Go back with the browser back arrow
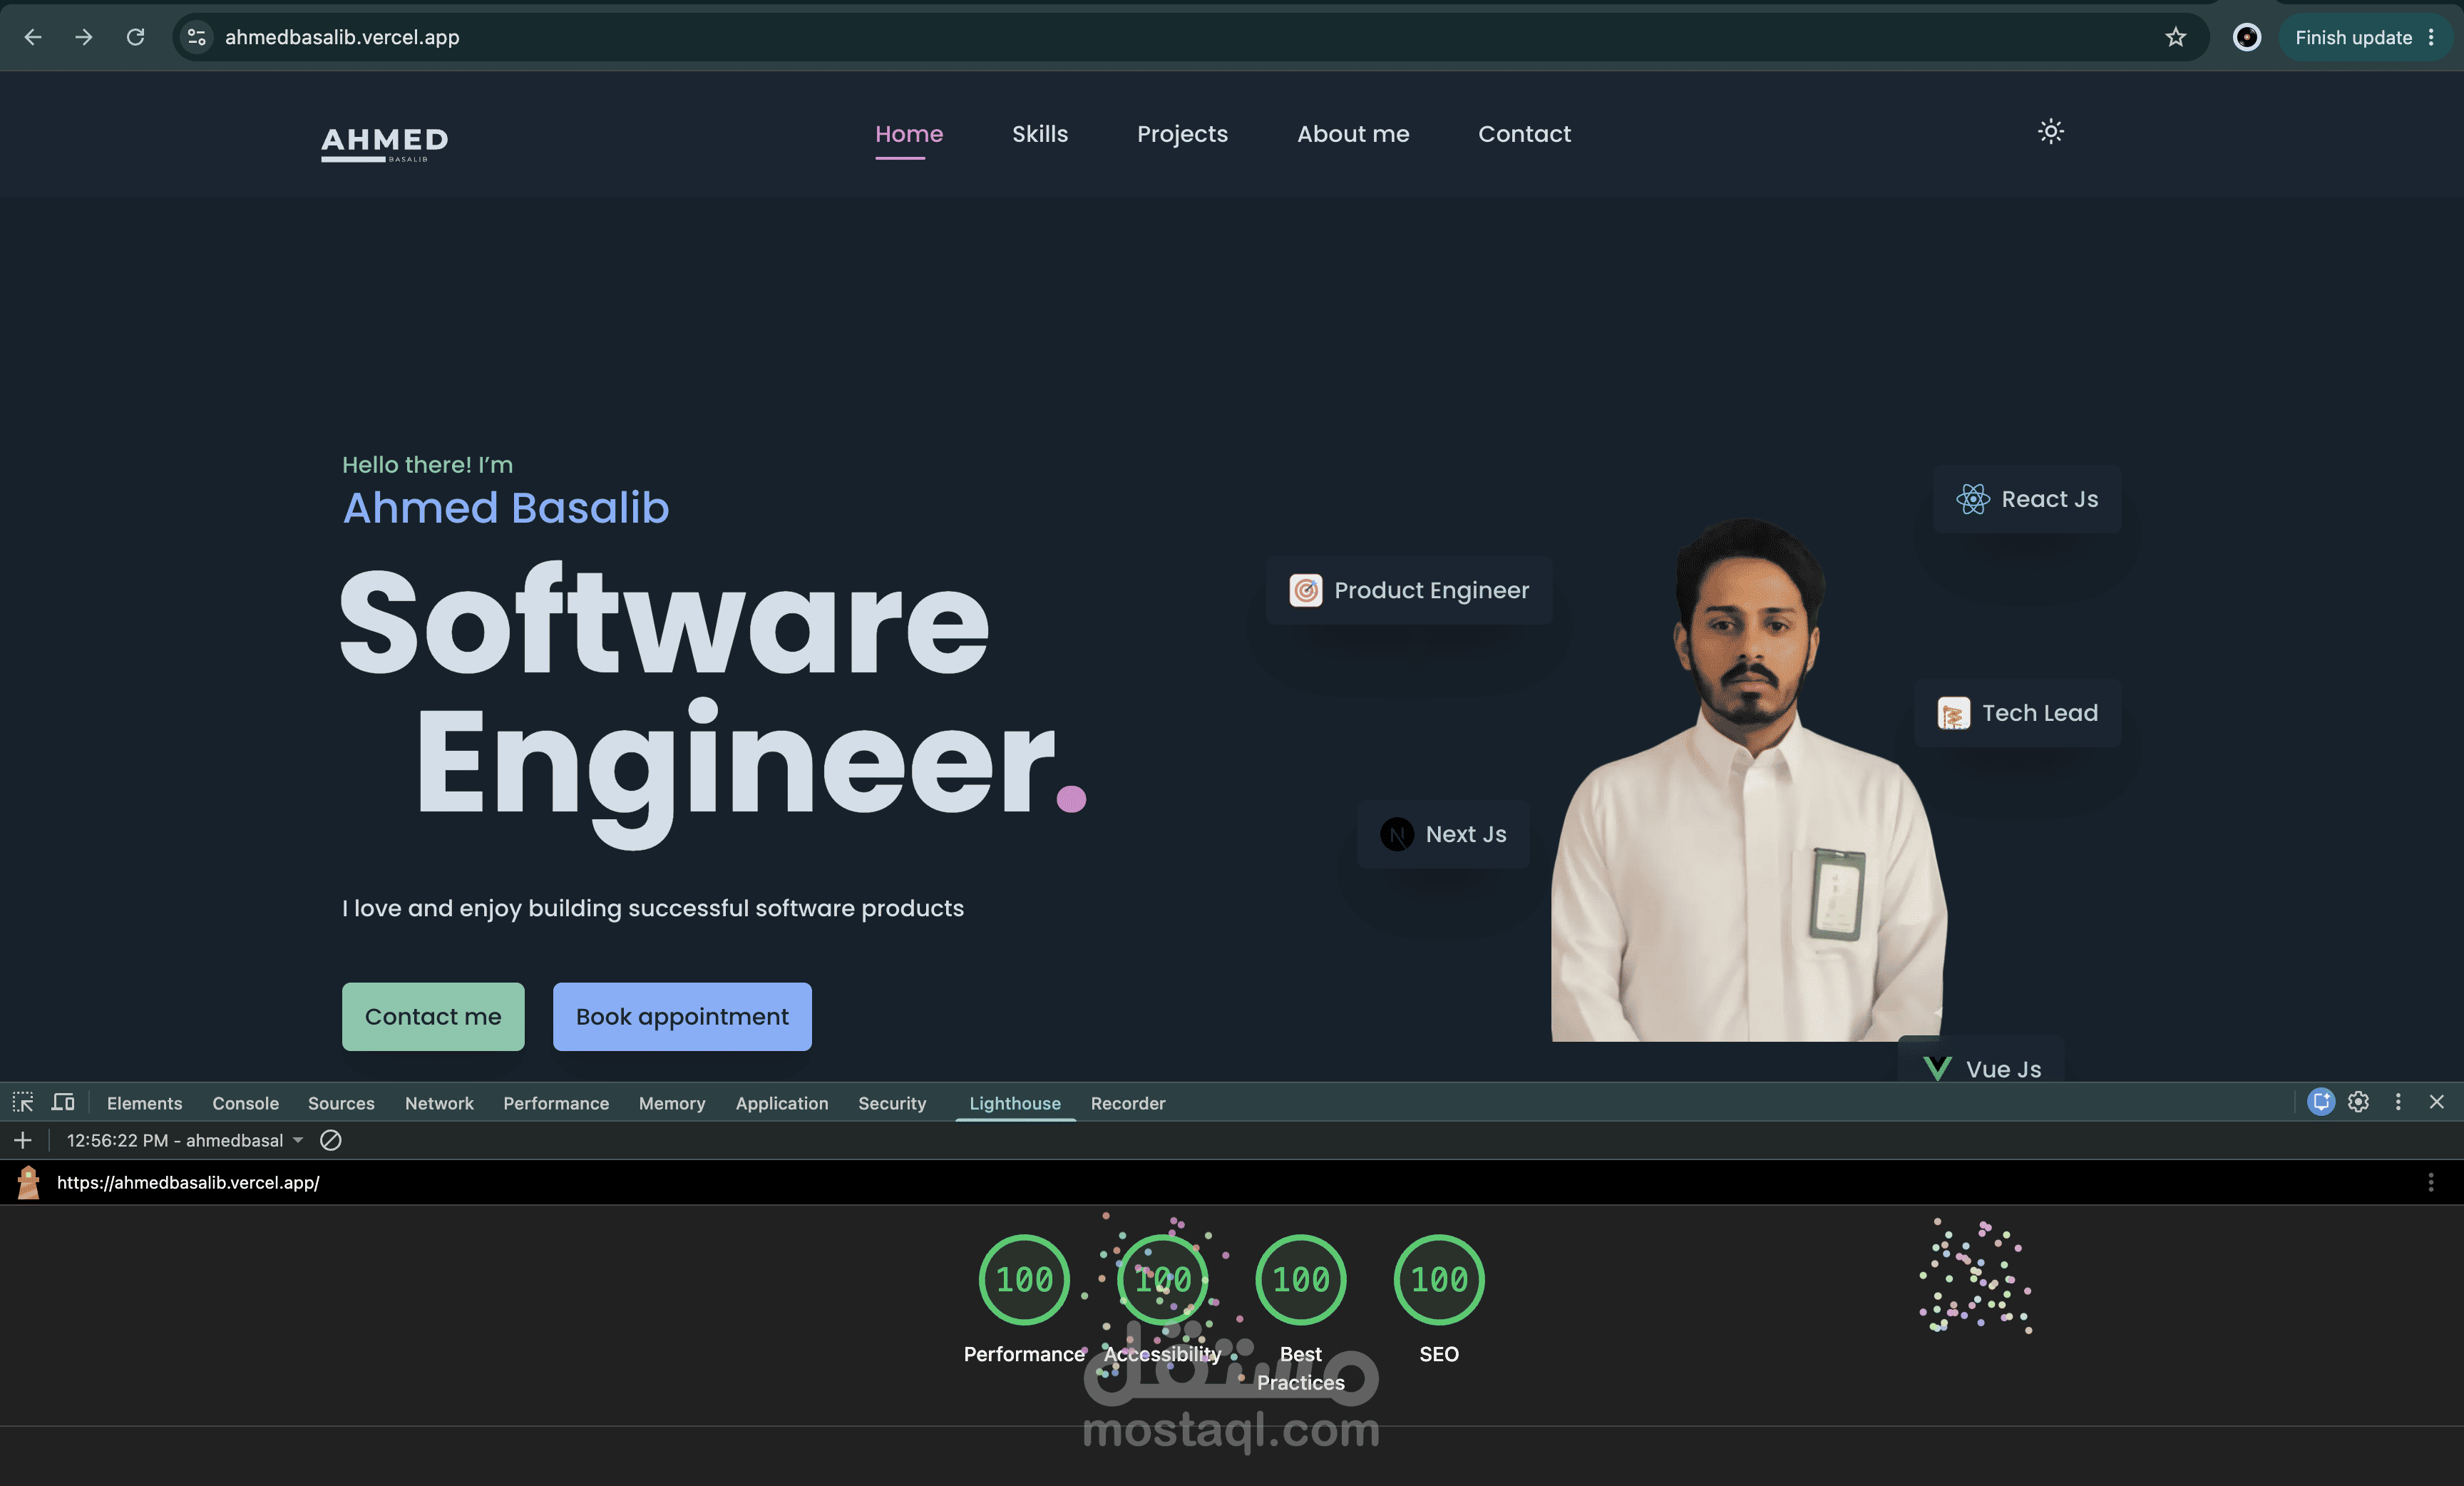2464x1486 pixels. click(x=33, y=37)
